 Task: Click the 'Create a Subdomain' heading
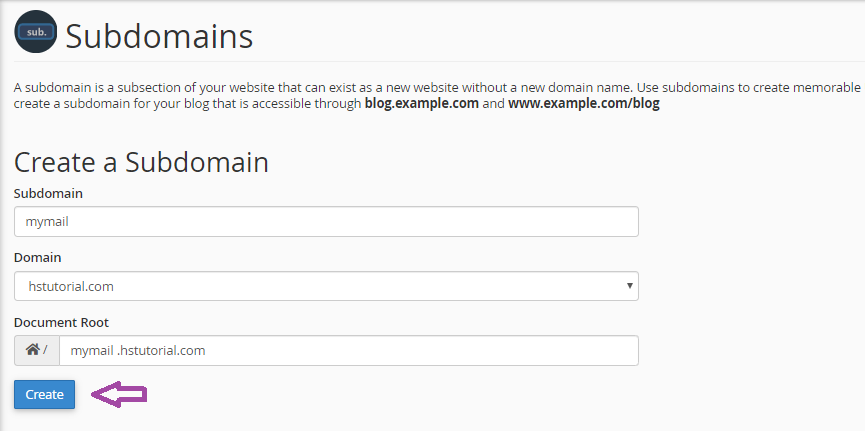(x=141, y=162)
